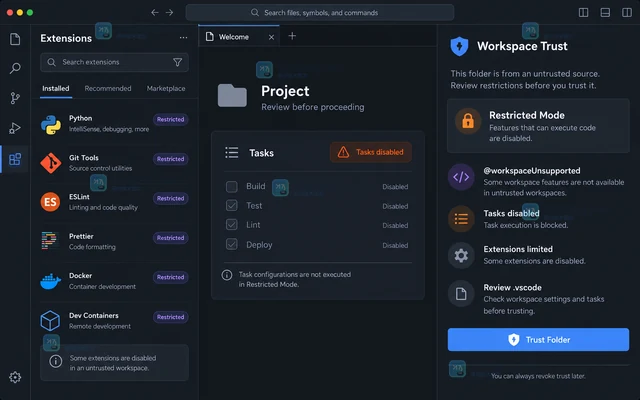Click the Workspace Trust shield icon
The width and height of the screenshot is (640, 400).
point(460,46)
